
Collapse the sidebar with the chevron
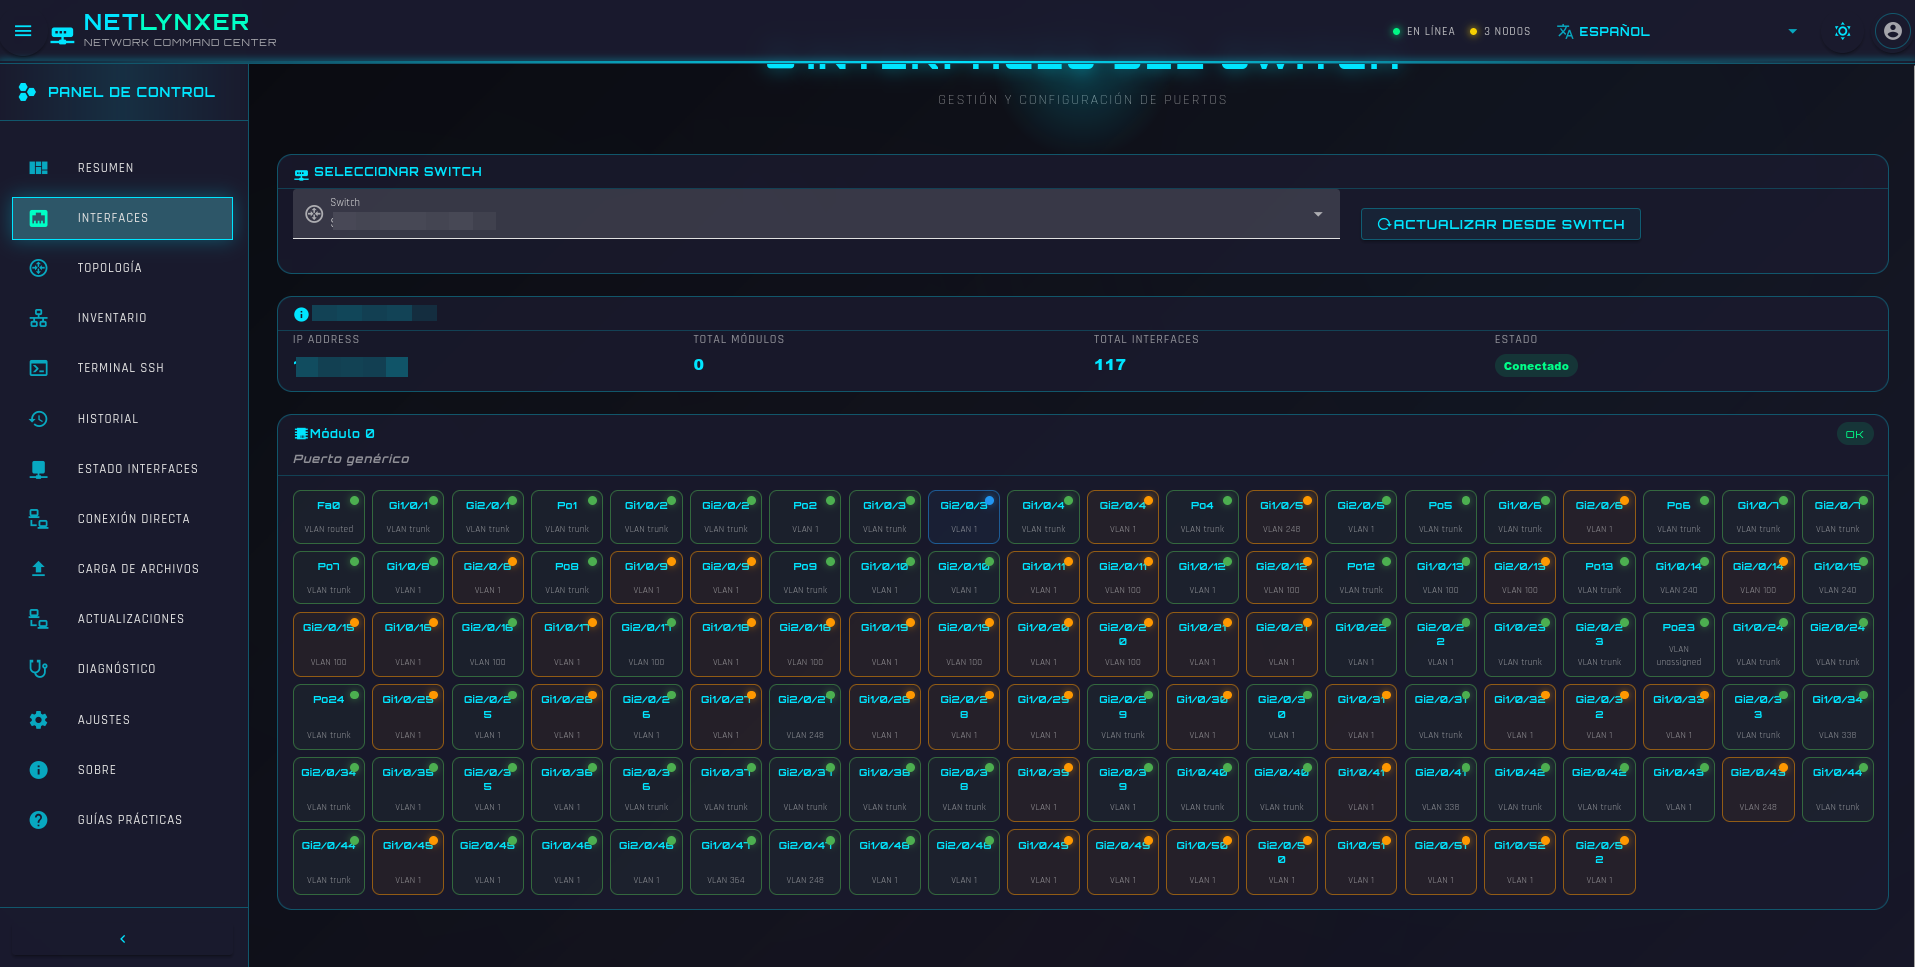coord(123,939)
